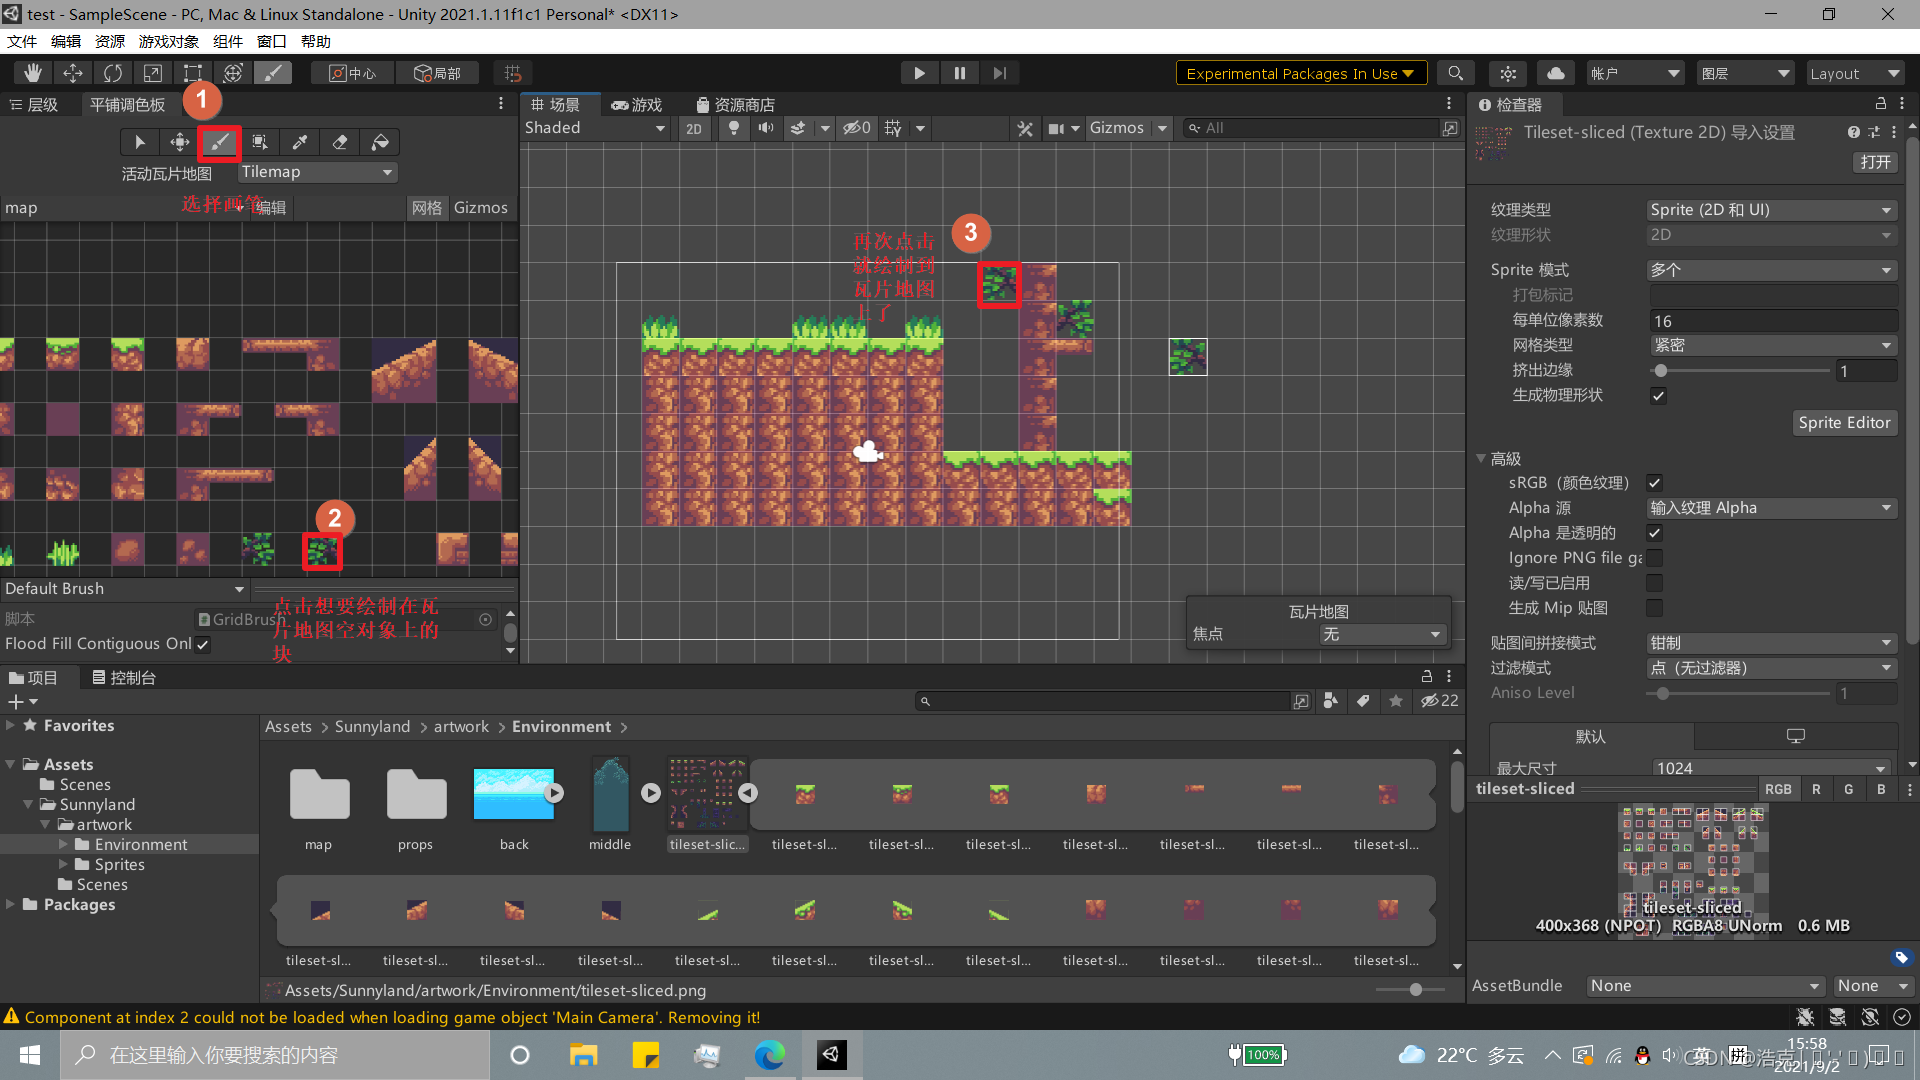Expand the Favorites tree item
Image resolution: width=1920 pixels, height=1080 pixels.
click(10, 726)
